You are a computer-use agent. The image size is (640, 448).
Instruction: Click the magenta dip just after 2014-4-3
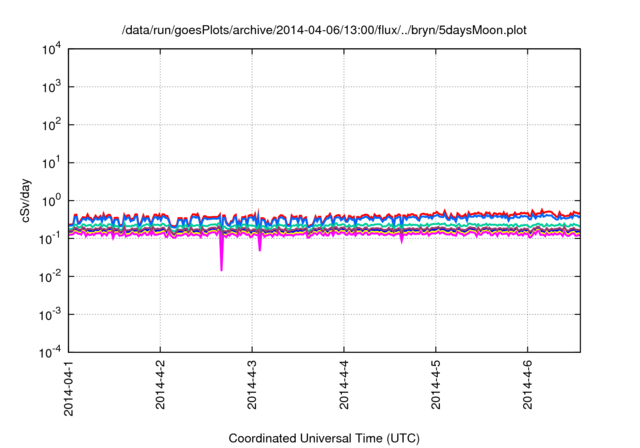click(x=260, y=243)
